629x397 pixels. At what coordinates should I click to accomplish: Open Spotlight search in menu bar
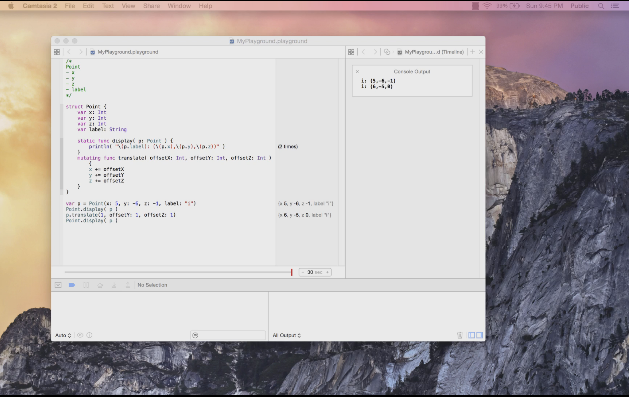coord(601,6)
